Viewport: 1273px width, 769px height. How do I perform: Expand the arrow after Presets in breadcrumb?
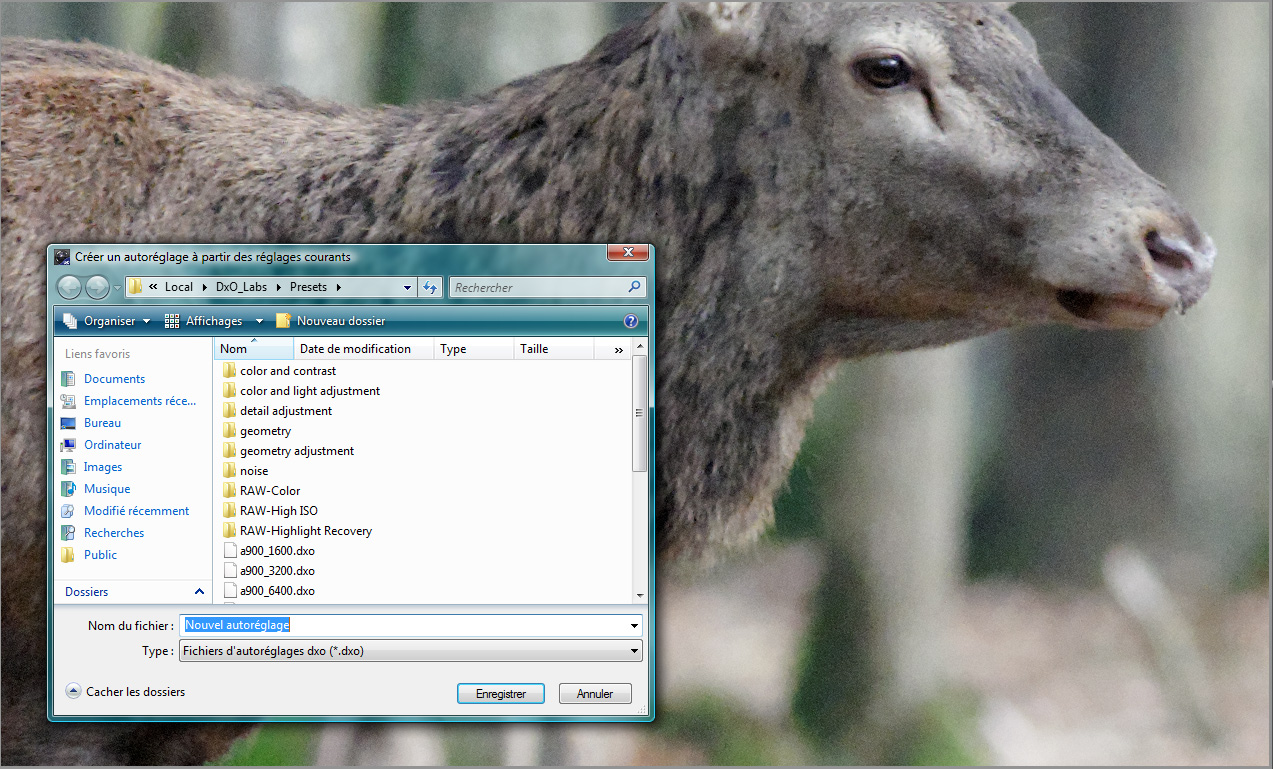(338, 287)
